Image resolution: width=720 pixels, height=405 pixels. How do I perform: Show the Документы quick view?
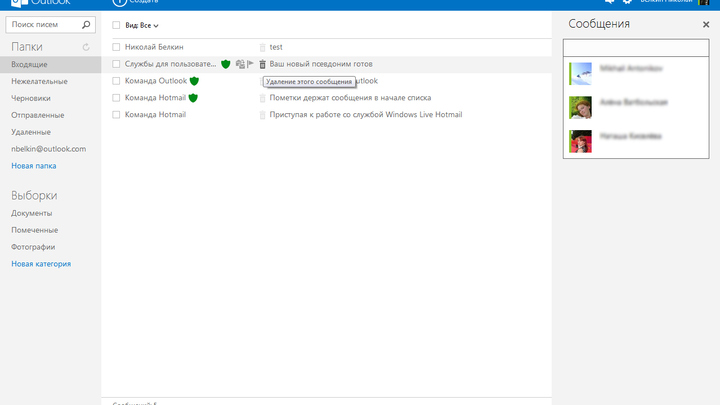tap(32, 213)
